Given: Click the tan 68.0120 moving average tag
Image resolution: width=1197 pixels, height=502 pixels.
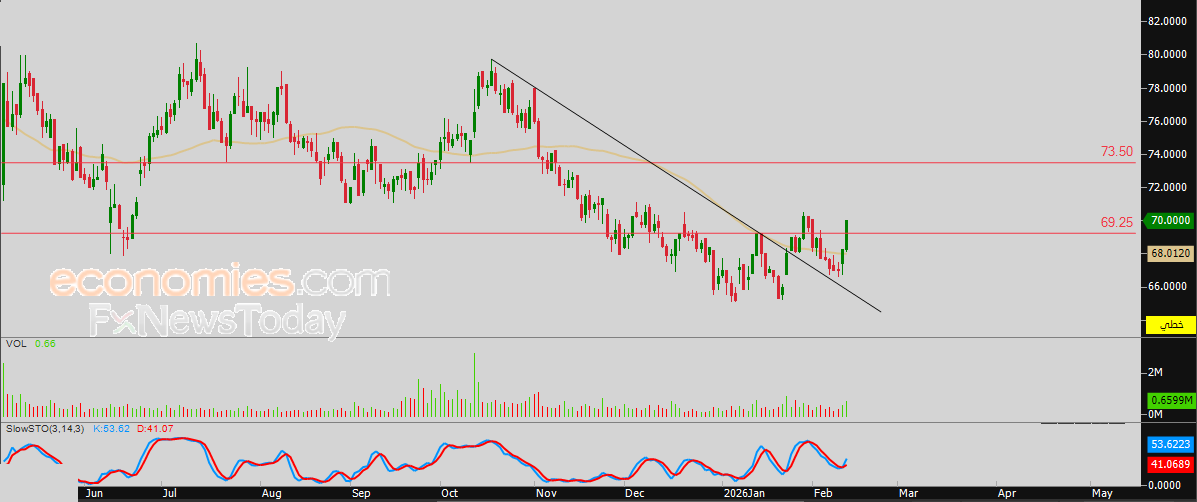Looking at the screenshot, I should tap(1170, 253).
